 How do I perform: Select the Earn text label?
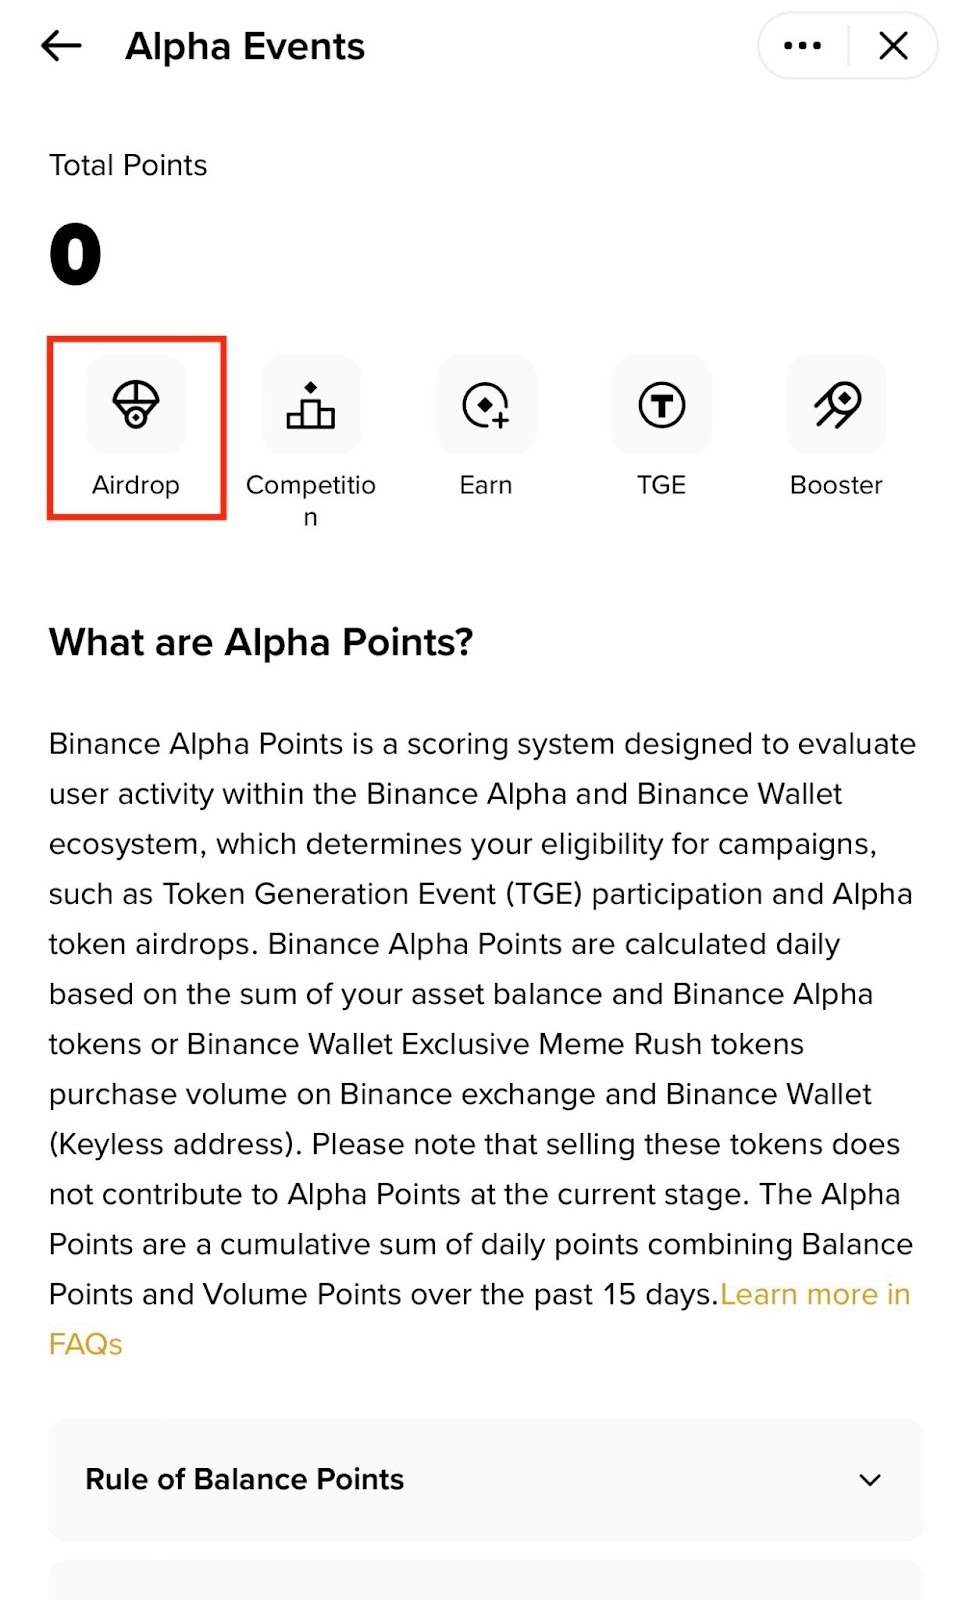click(x=486, y=485)
